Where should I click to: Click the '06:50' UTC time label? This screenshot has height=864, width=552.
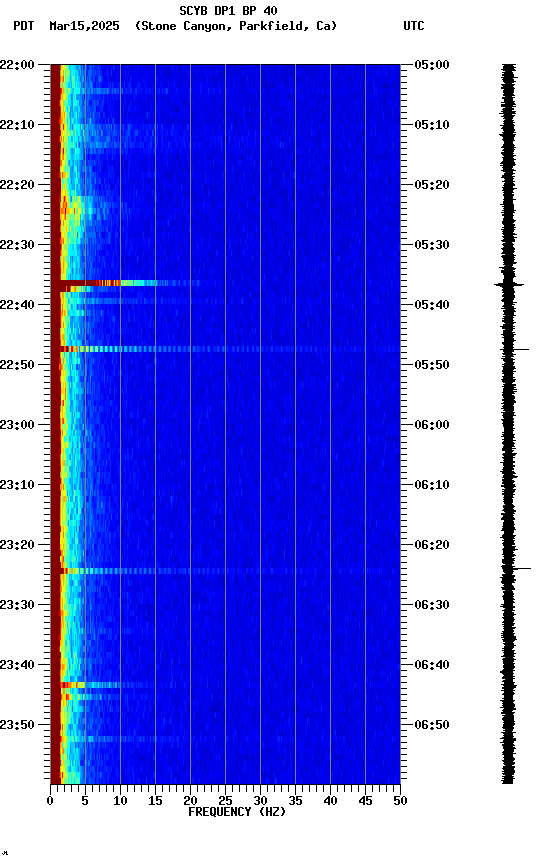click(432, 725)
